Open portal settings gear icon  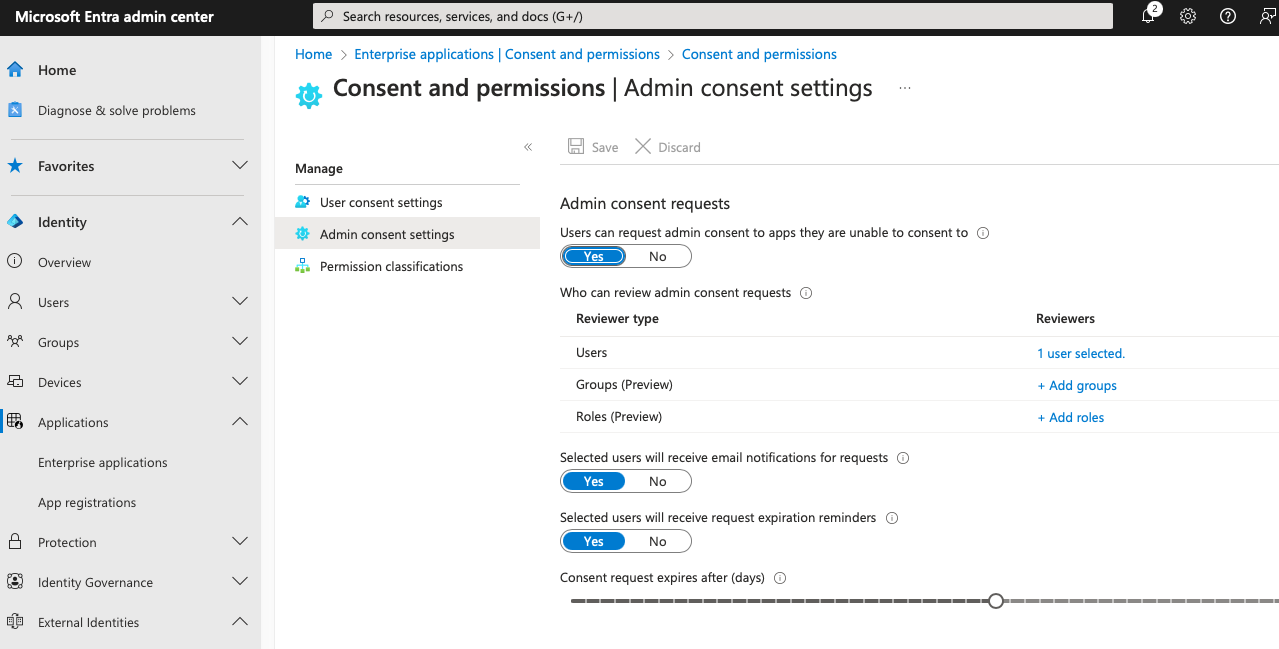pyautogui.click(x=1188, y=16)
